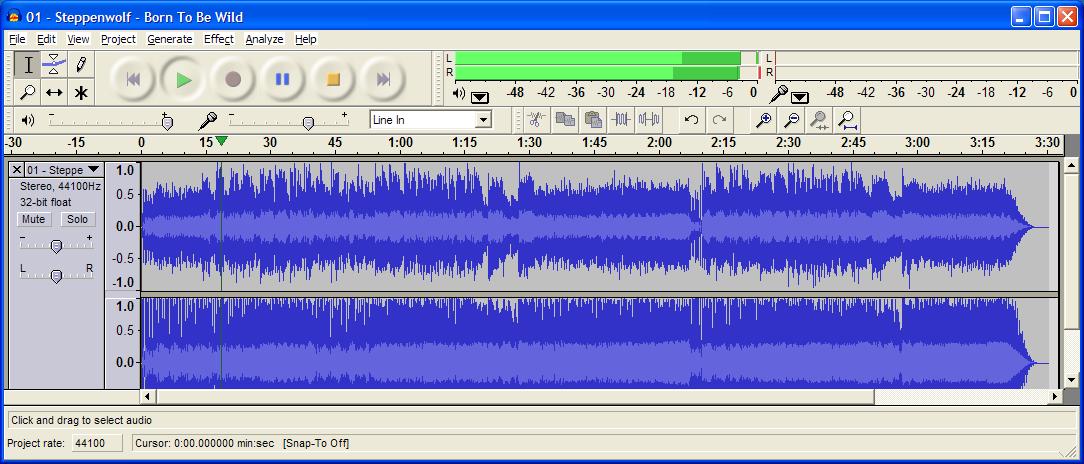Pause playback with the Pause button
The height and width of the screenshot is (464, 1084).
[x=283, y=79]
